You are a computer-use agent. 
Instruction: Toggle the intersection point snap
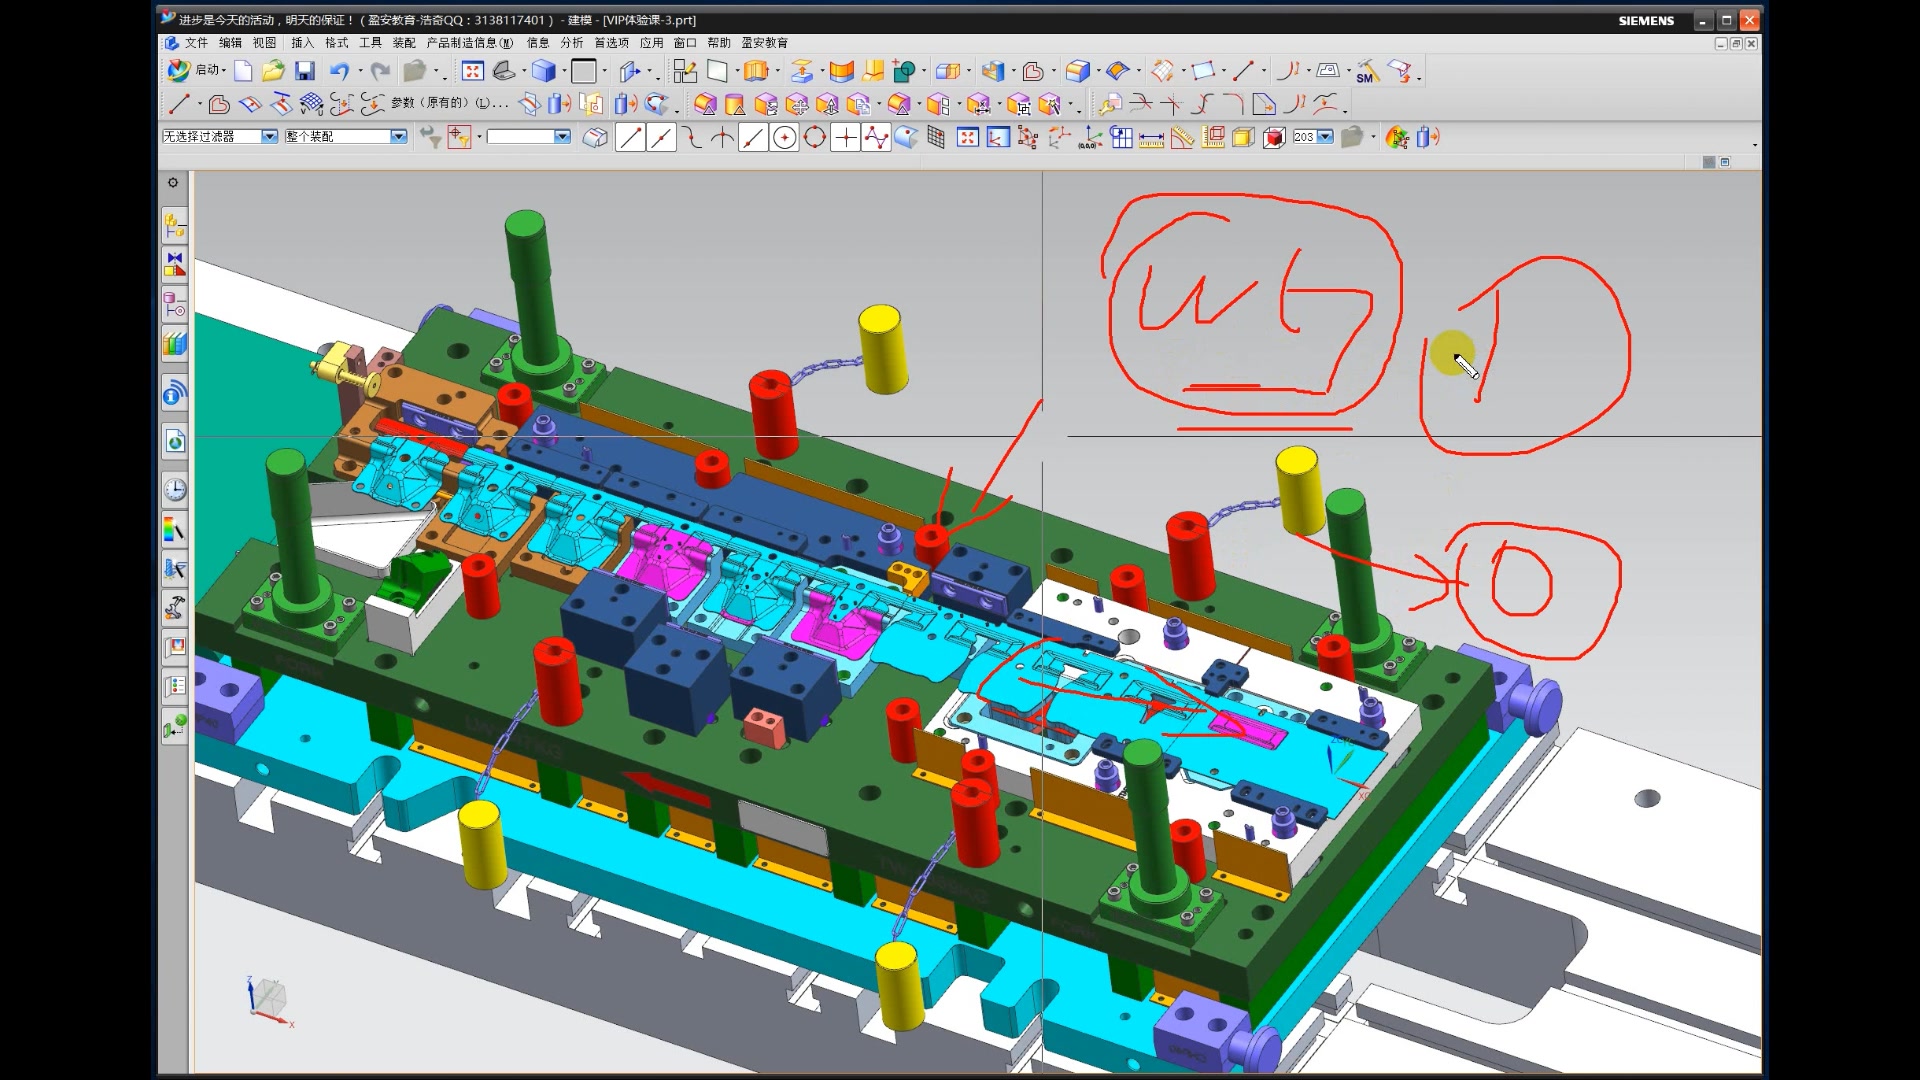pyautogui.click(x=722, y=138)
